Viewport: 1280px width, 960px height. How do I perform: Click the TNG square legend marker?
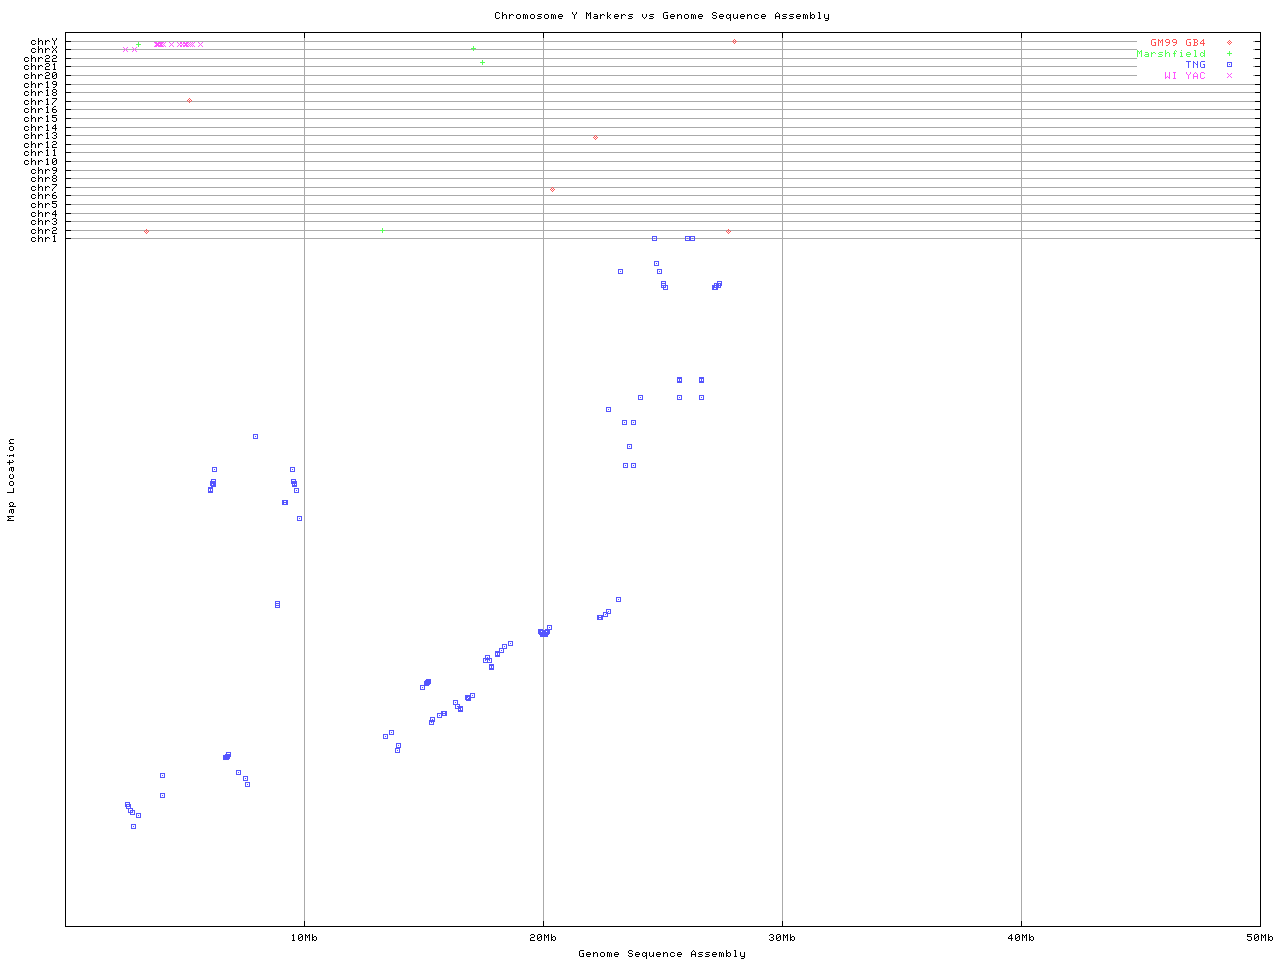(1229, 65)
